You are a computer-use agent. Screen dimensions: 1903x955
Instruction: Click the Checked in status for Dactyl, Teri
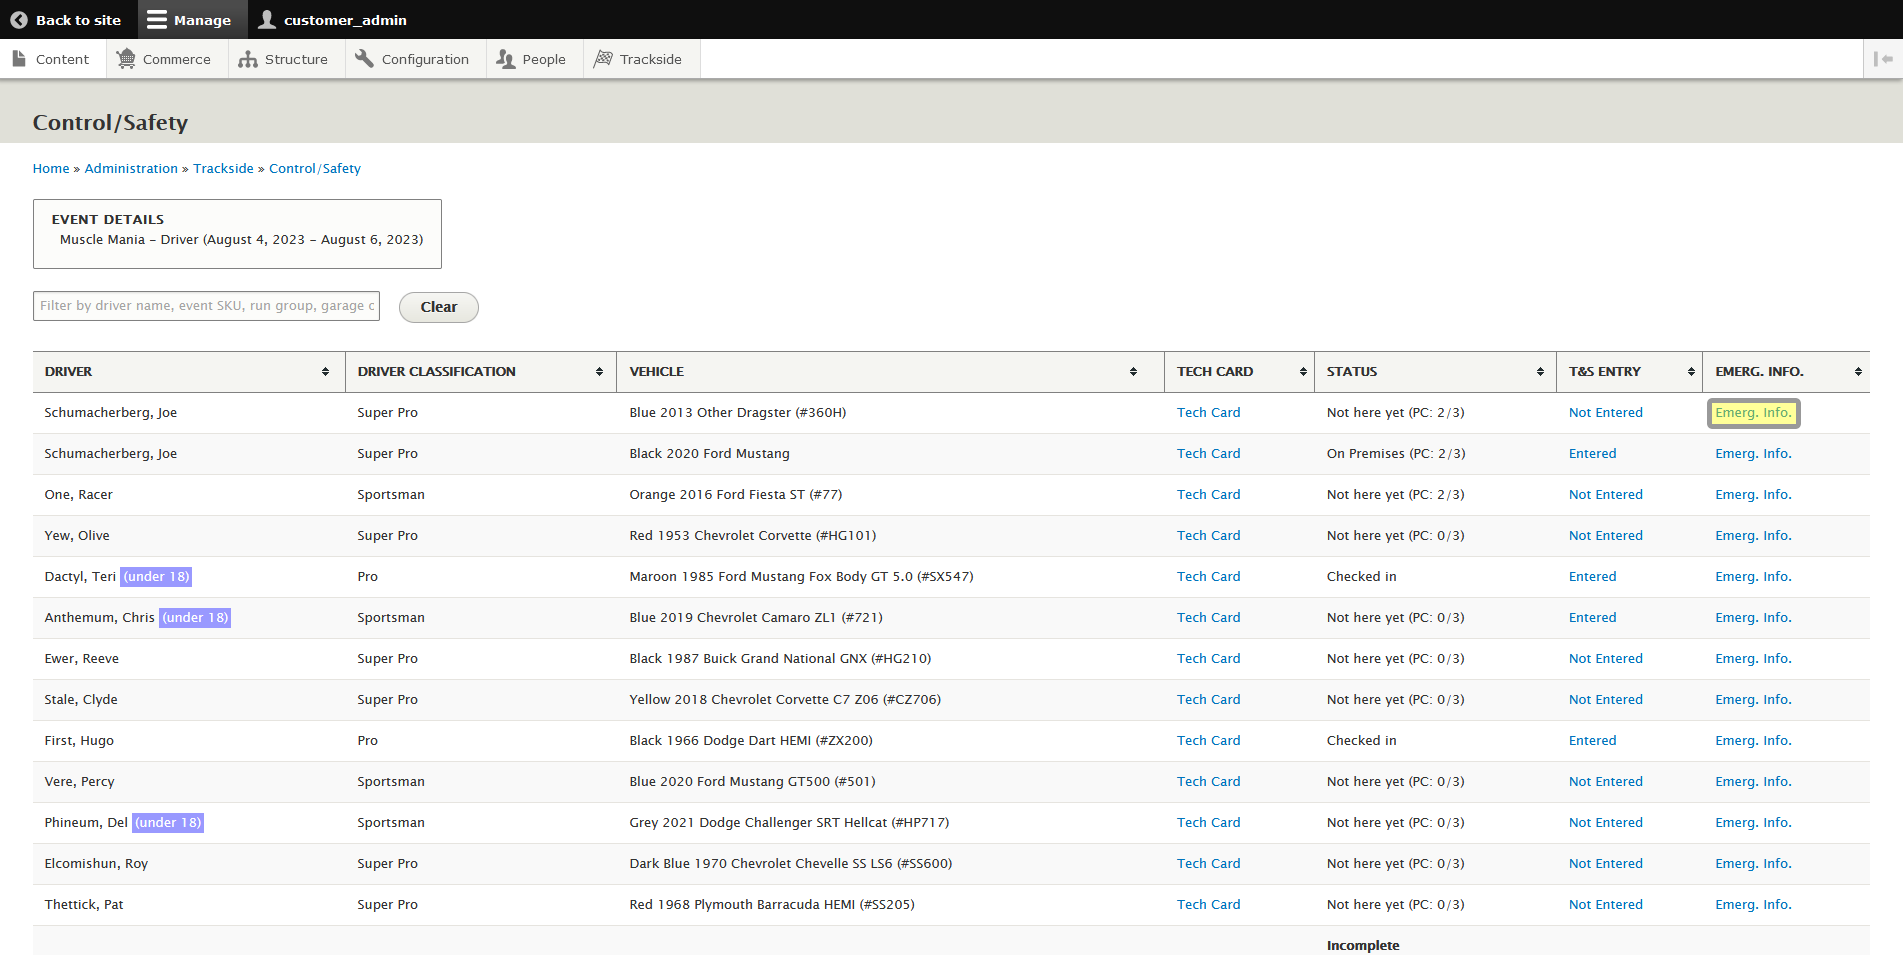[1361, 577]
